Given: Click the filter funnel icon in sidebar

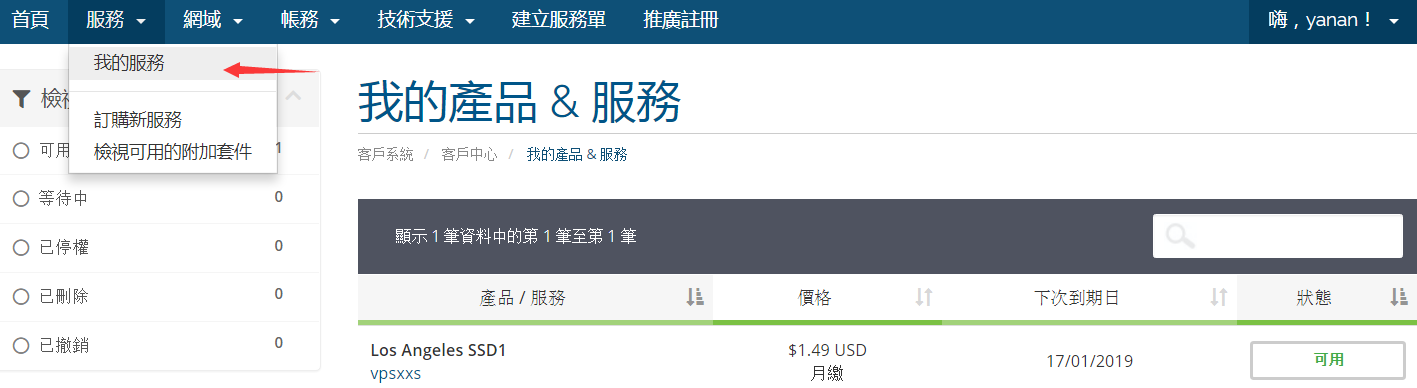Looking at the screenshot, I should (x=21, y=98).
